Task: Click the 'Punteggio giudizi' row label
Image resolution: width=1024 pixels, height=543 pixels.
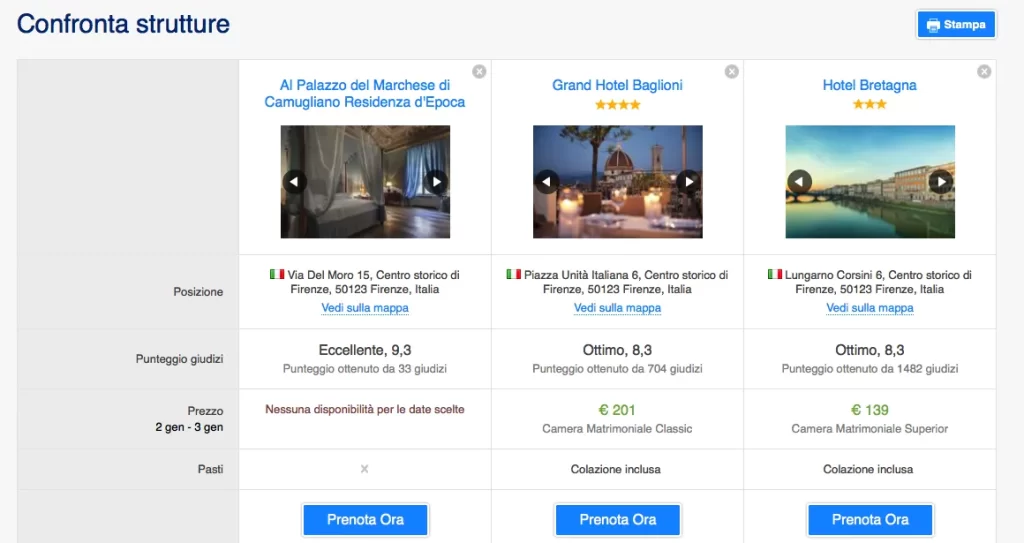Action: [180, 359]
